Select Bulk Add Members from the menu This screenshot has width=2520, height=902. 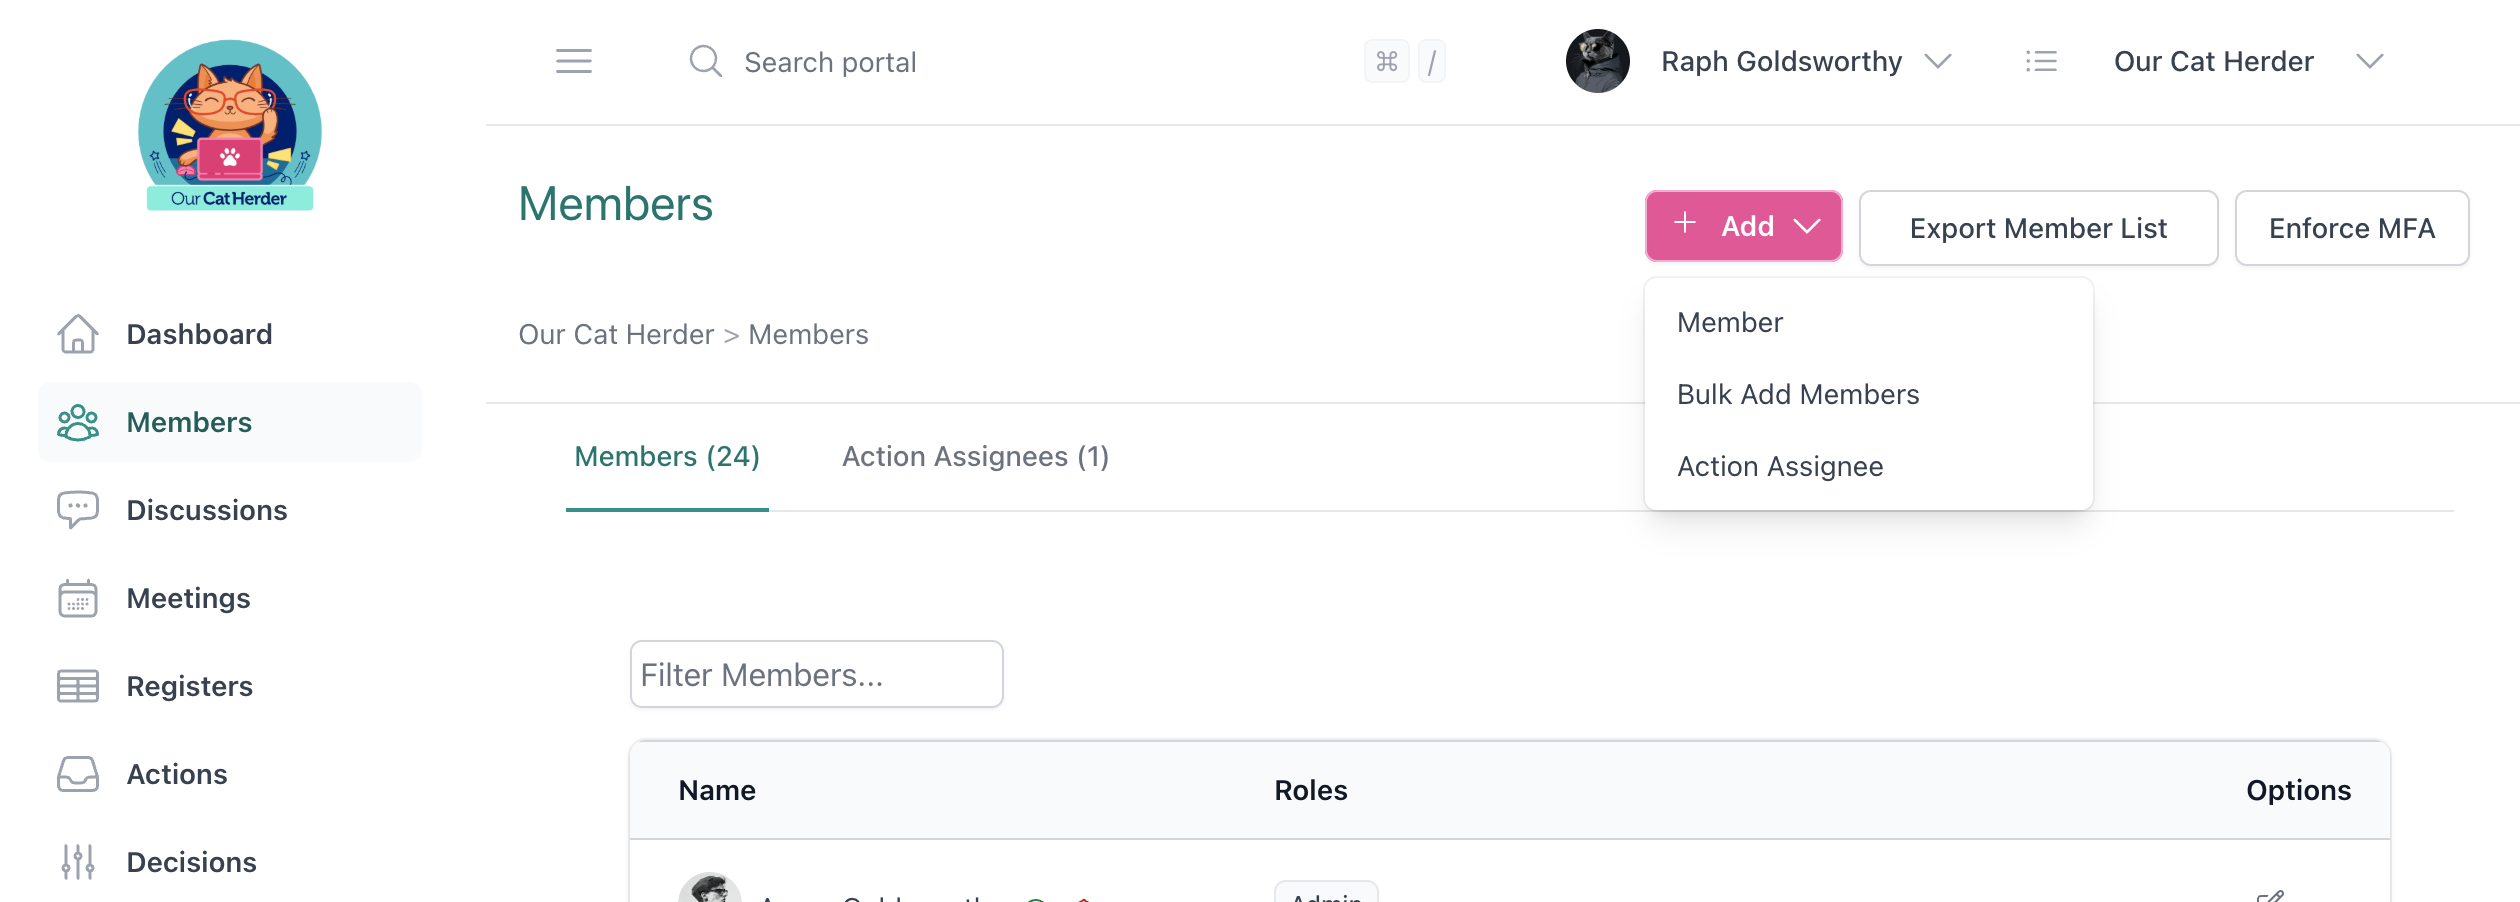point(1797,394)
